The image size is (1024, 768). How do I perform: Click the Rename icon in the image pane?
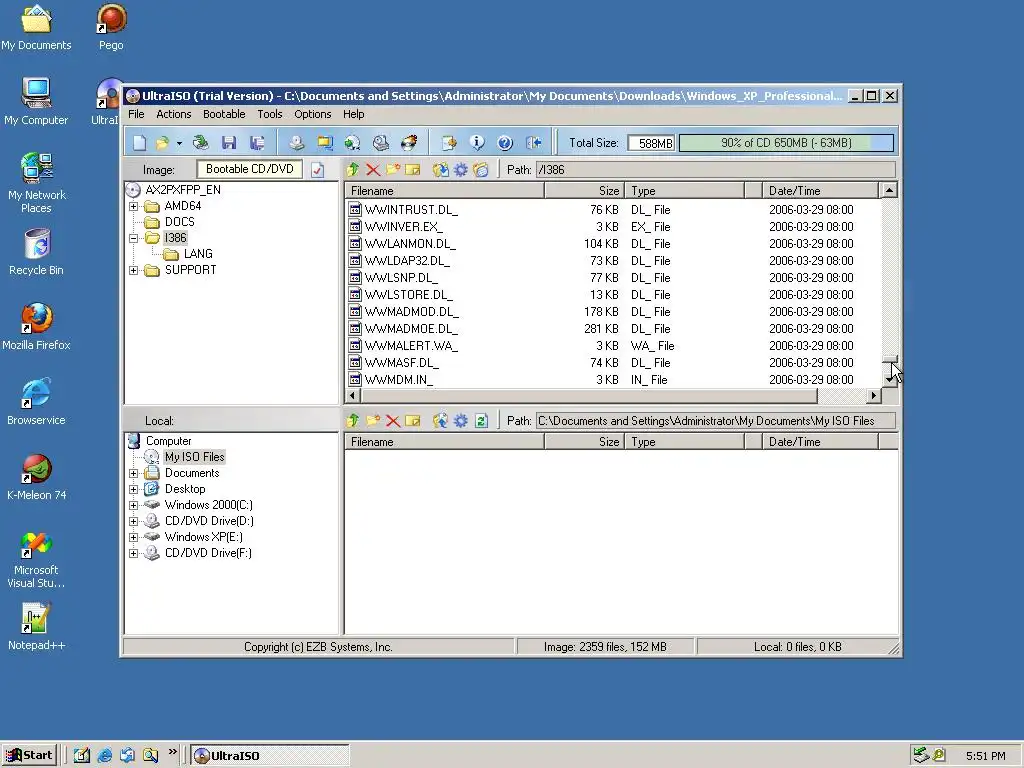click(413, 170)
